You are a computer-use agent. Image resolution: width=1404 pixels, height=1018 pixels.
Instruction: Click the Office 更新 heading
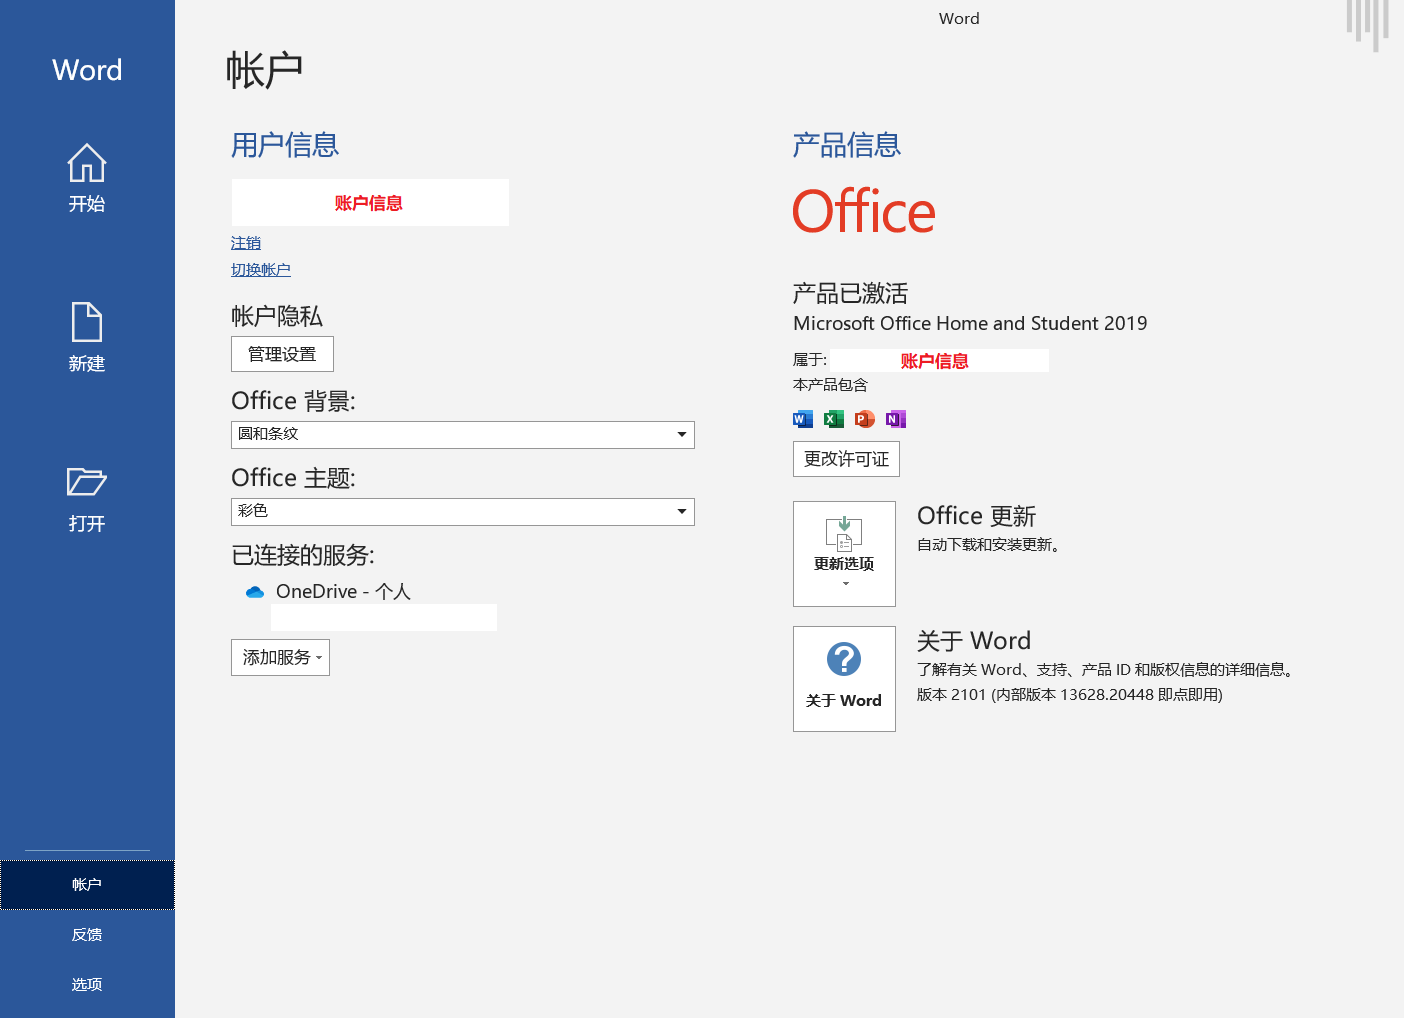click(x=977, y=516)
